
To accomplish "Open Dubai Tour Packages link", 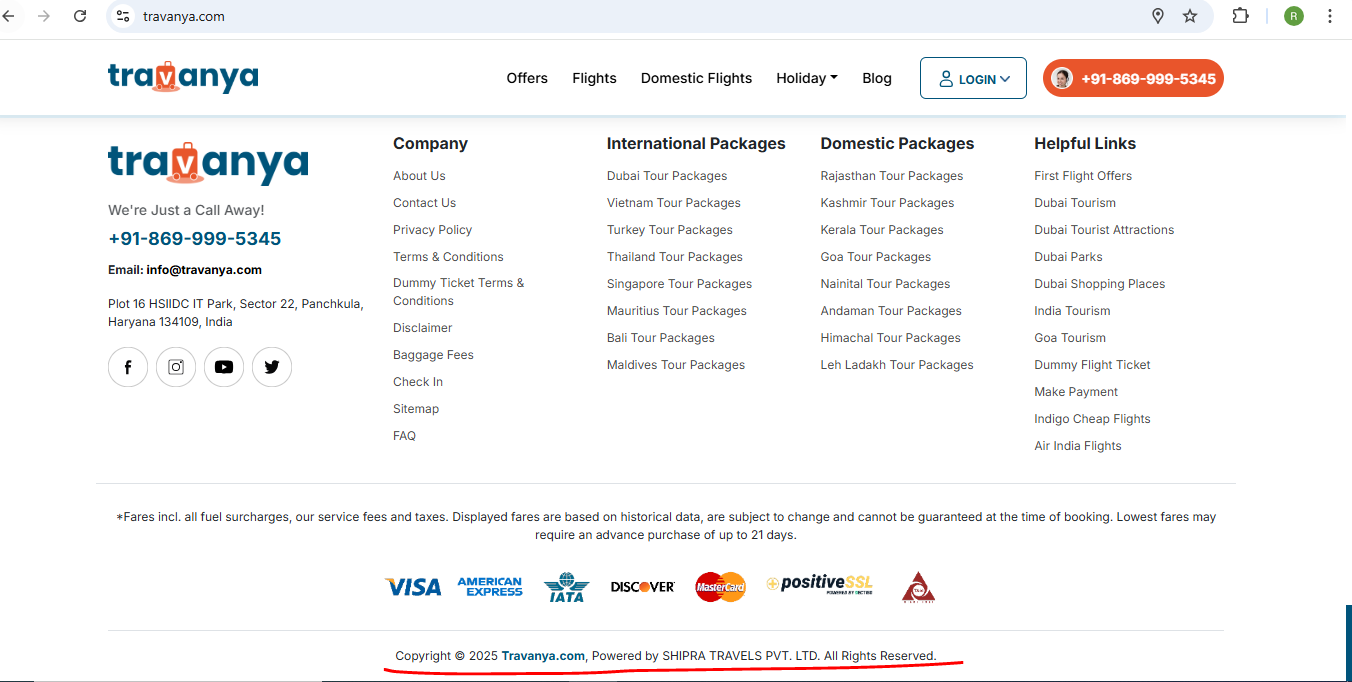I will tap(667, 176).
